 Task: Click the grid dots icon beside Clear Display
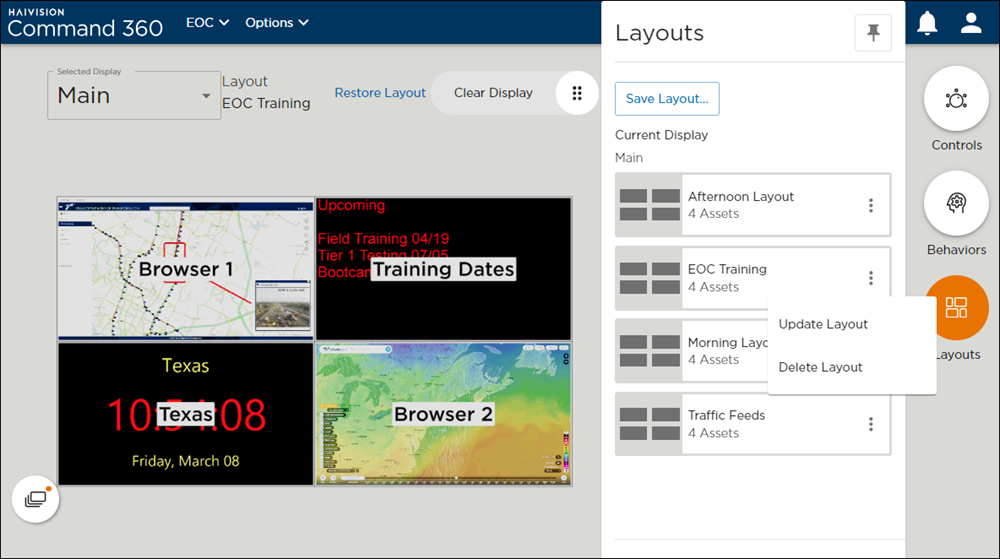[577, 93]
